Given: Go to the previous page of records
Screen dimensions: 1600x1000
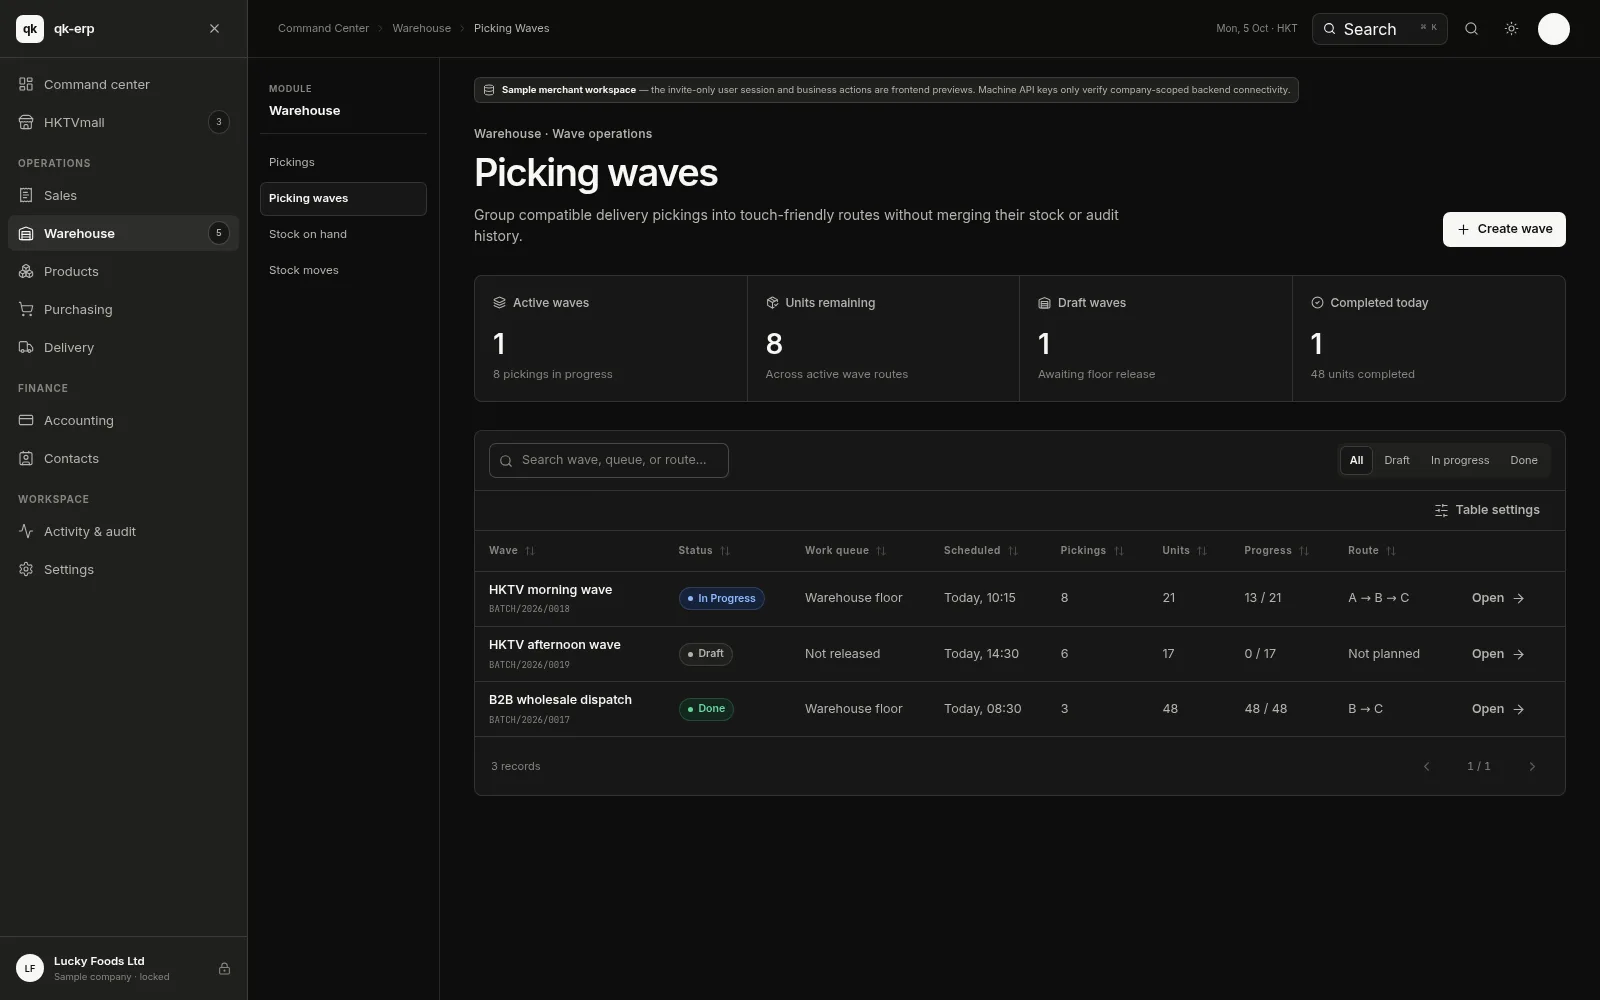Looking at the screenshot, I should click(1427, 766).
